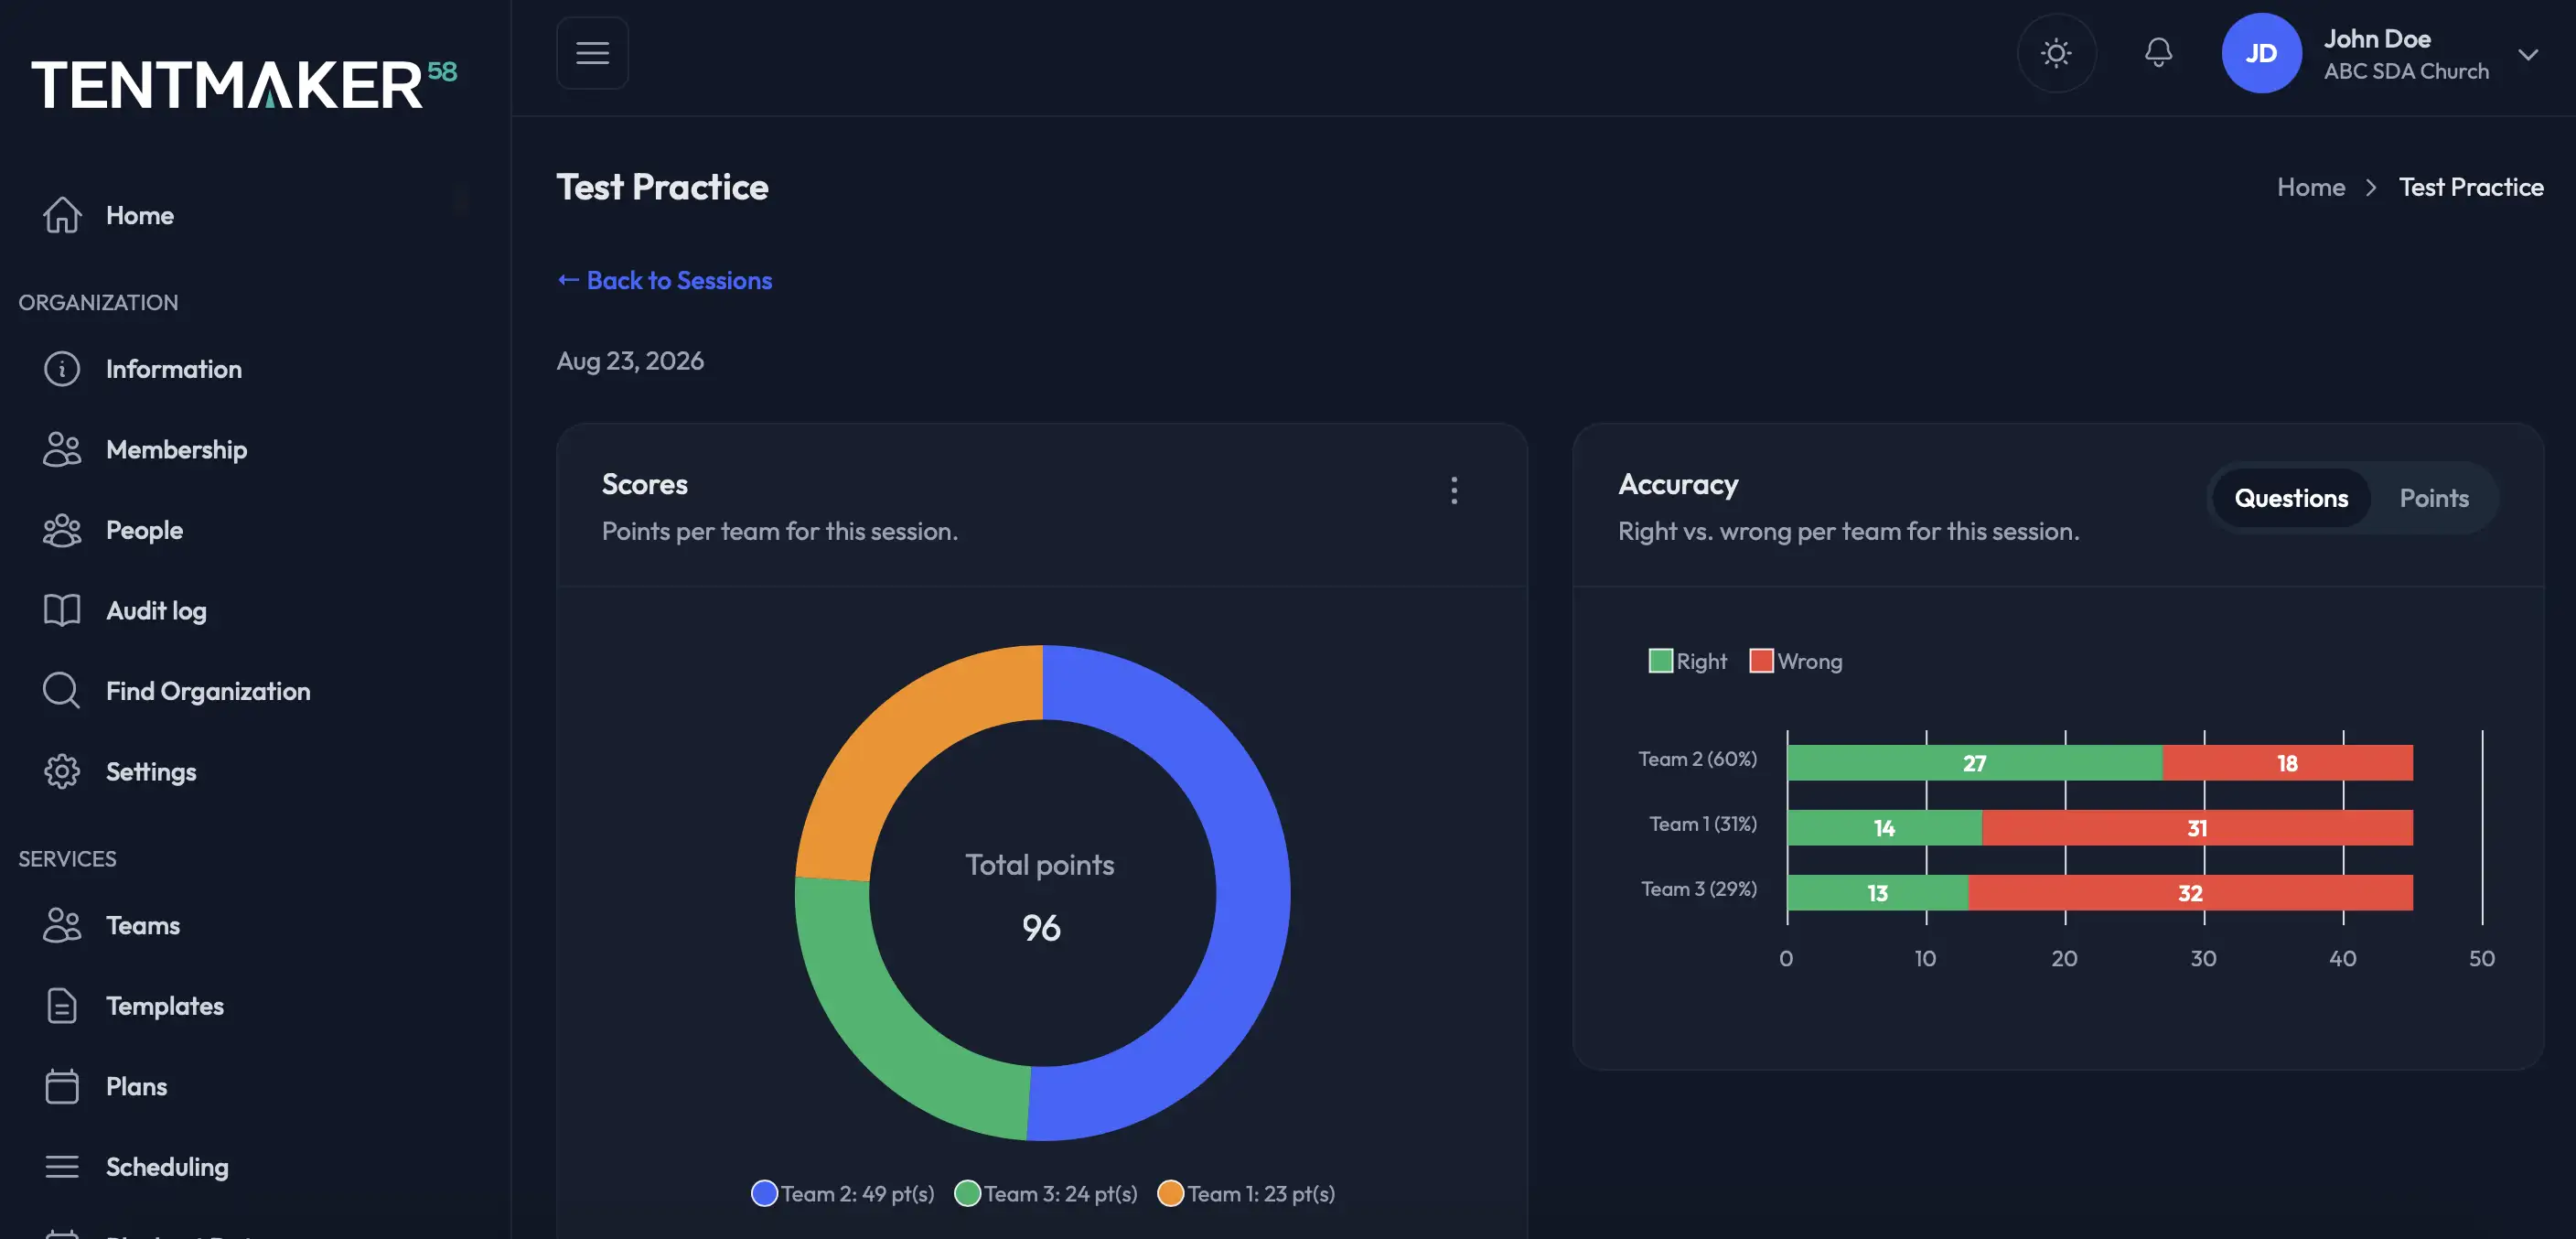Image resolution: width=2576 pixels, height=1239 pixels.
Task: Click the Aug 23, 2026 date text
Action: click(x=630, y=361)
